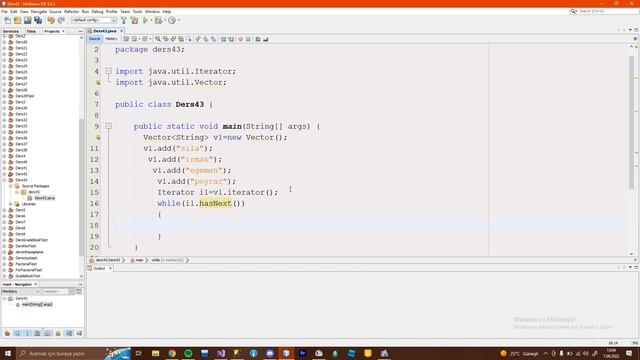Open dropdown arrow beside Run Project

point(151,20)
